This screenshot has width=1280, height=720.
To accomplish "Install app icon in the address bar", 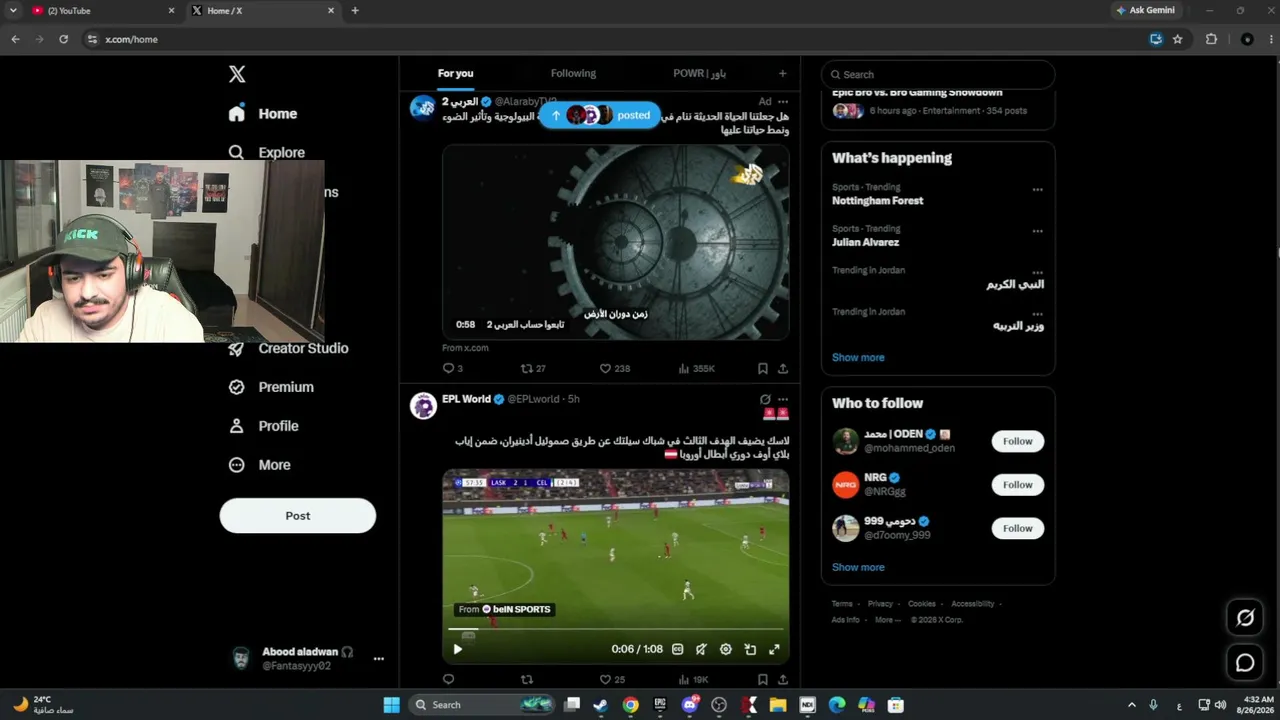I will pos(1156,39).
